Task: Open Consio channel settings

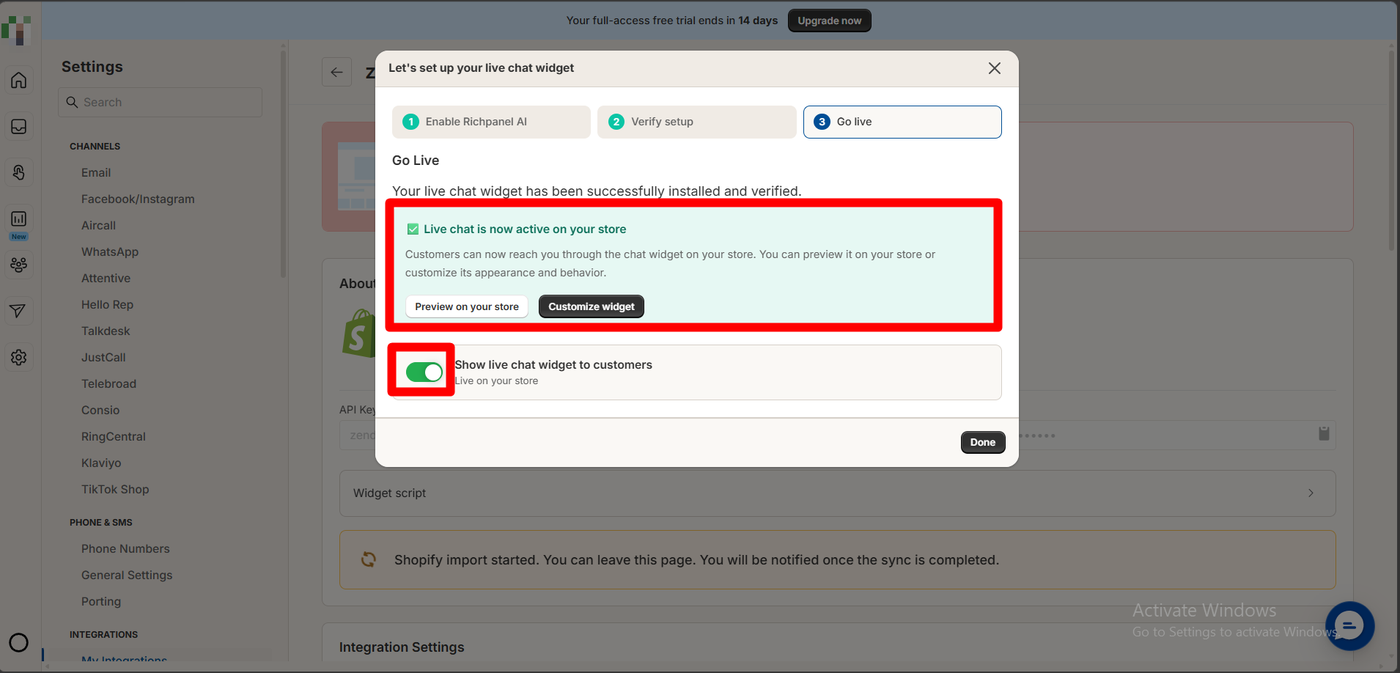Action: (x=100, y=410)
